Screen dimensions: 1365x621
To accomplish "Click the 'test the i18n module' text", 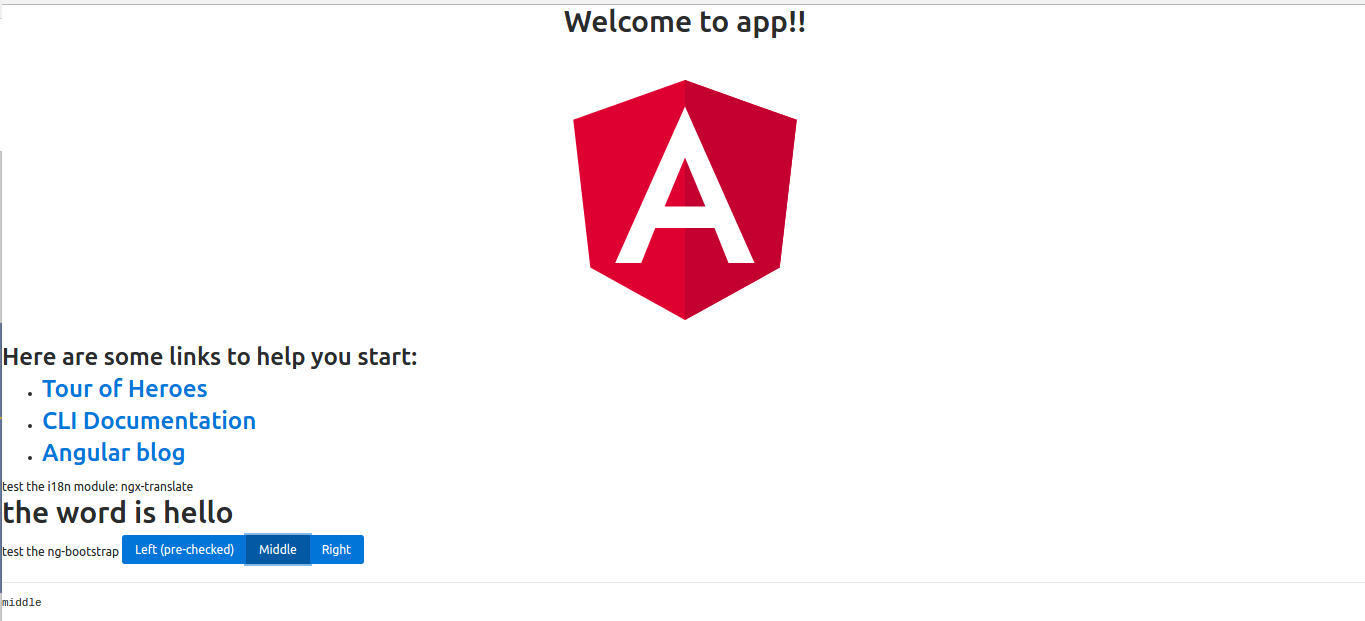I will coord(98,487).
